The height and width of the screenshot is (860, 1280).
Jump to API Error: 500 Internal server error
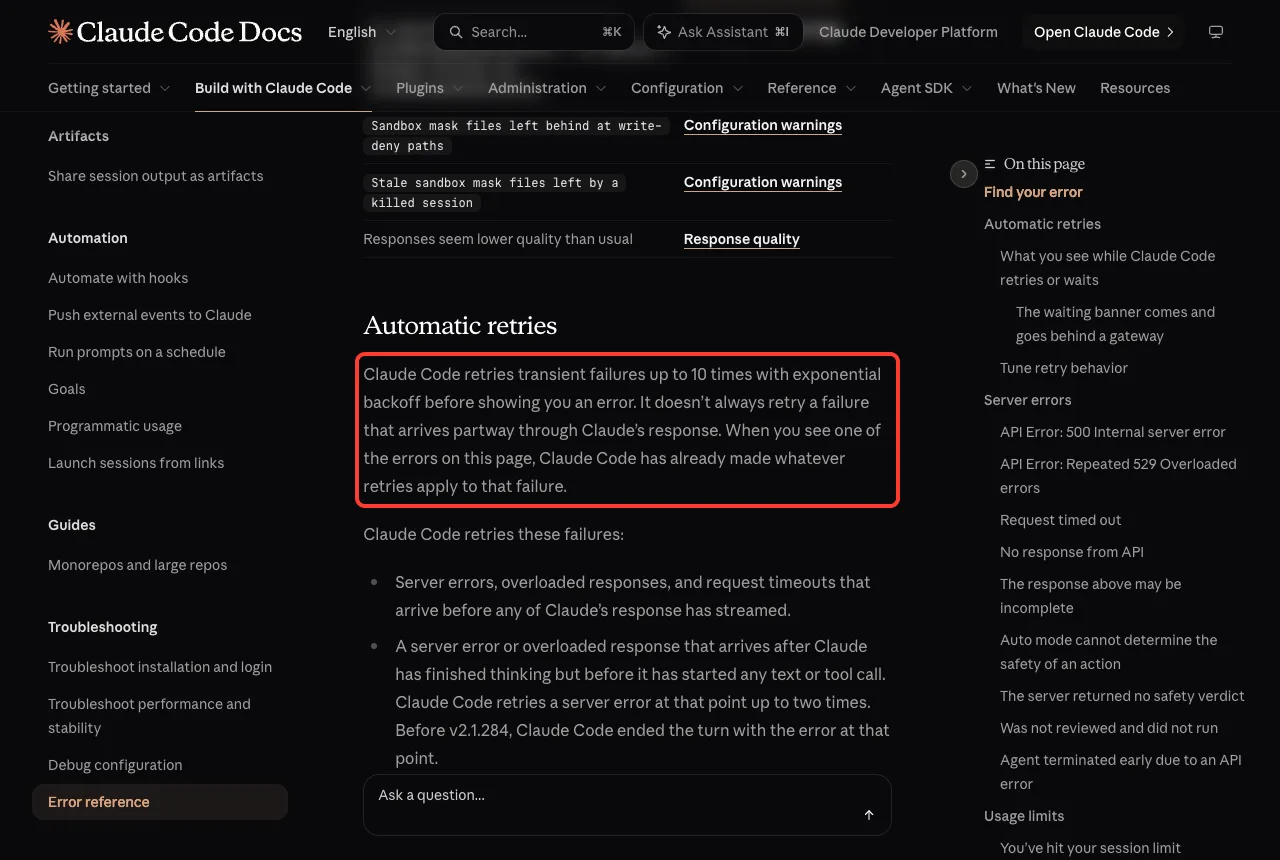[x=1113, y=432]
